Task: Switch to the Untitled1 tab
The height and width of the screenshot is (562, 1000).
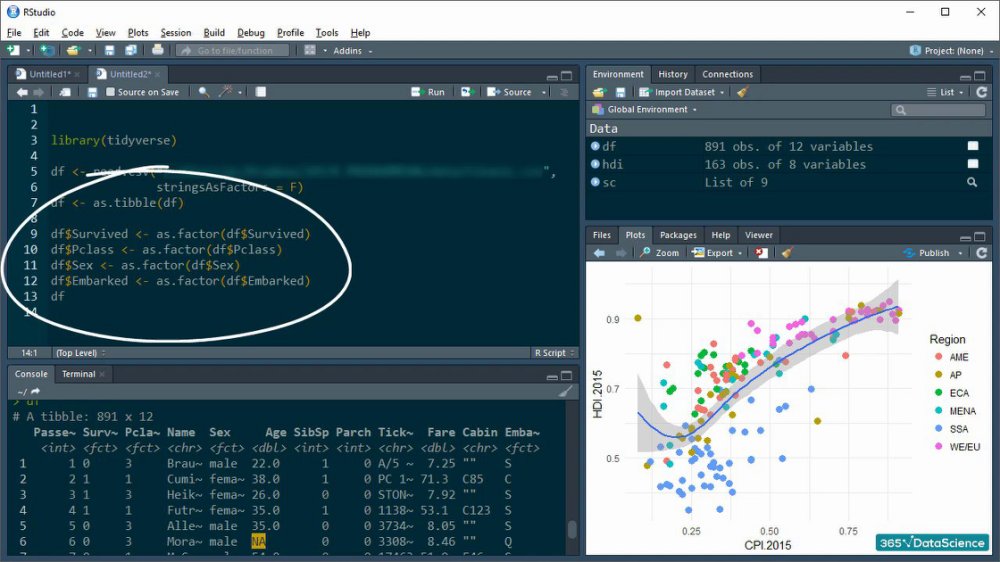Action: [x=48, y=74]
